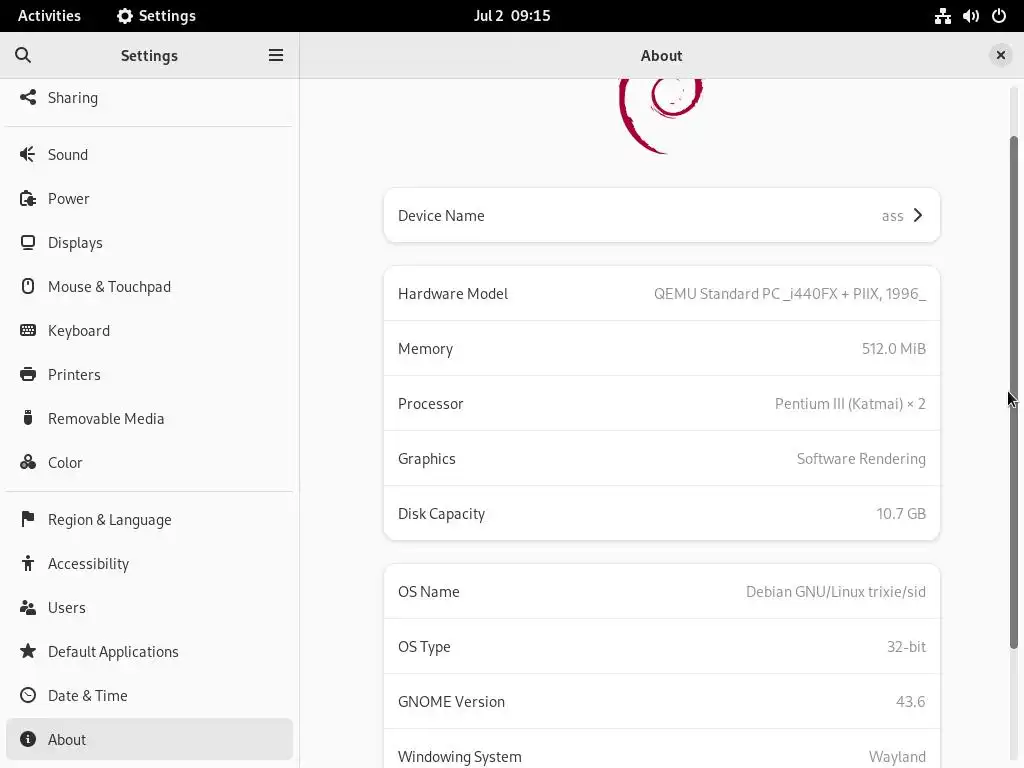Click the Default Applications star icon
Screen dimensions: 1024x768
[27, 651]
